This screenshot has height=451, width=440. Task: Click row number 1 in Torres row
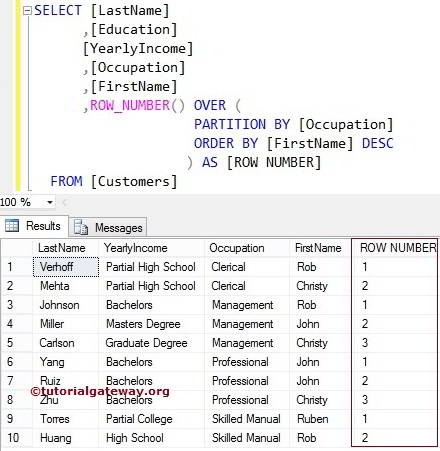pos(395,419)
